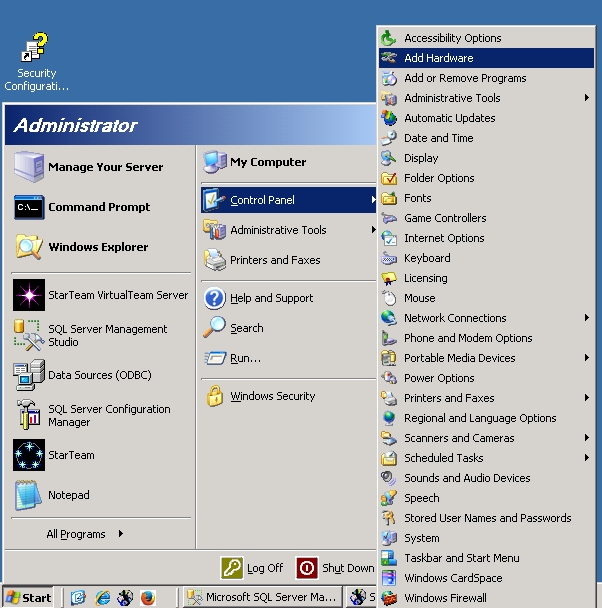Open StarTeam VirtualTeam Server icon
Image resolution: width=602 pixels, height=608 pixels.
[29, 295]
